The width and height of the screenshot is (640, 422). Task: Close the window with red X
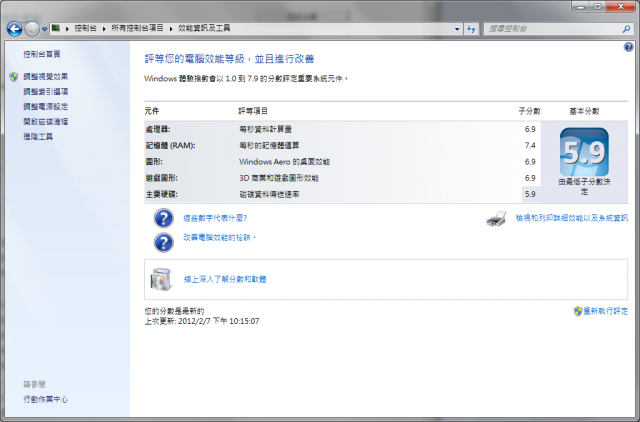click(620, 7)
